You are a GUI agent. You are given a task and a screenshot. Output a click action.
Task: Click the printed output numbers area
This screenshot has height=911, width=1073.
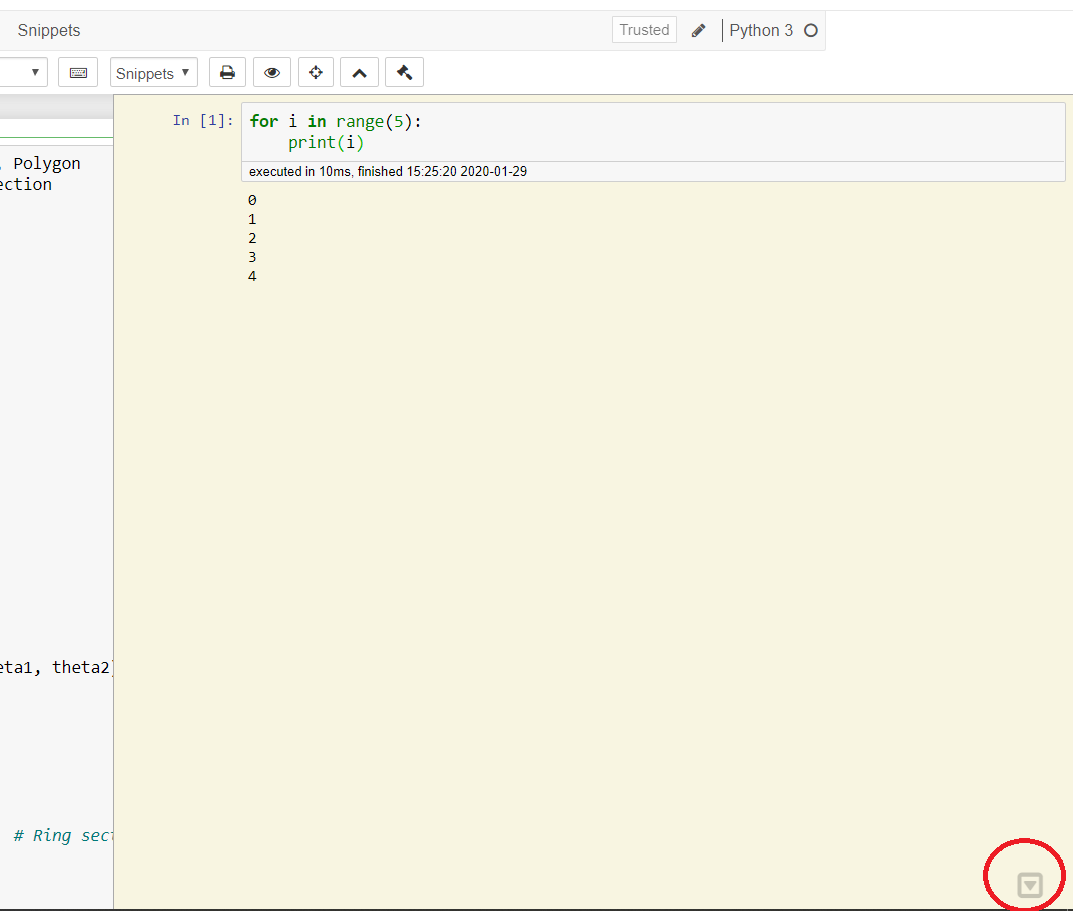point(252,238)
